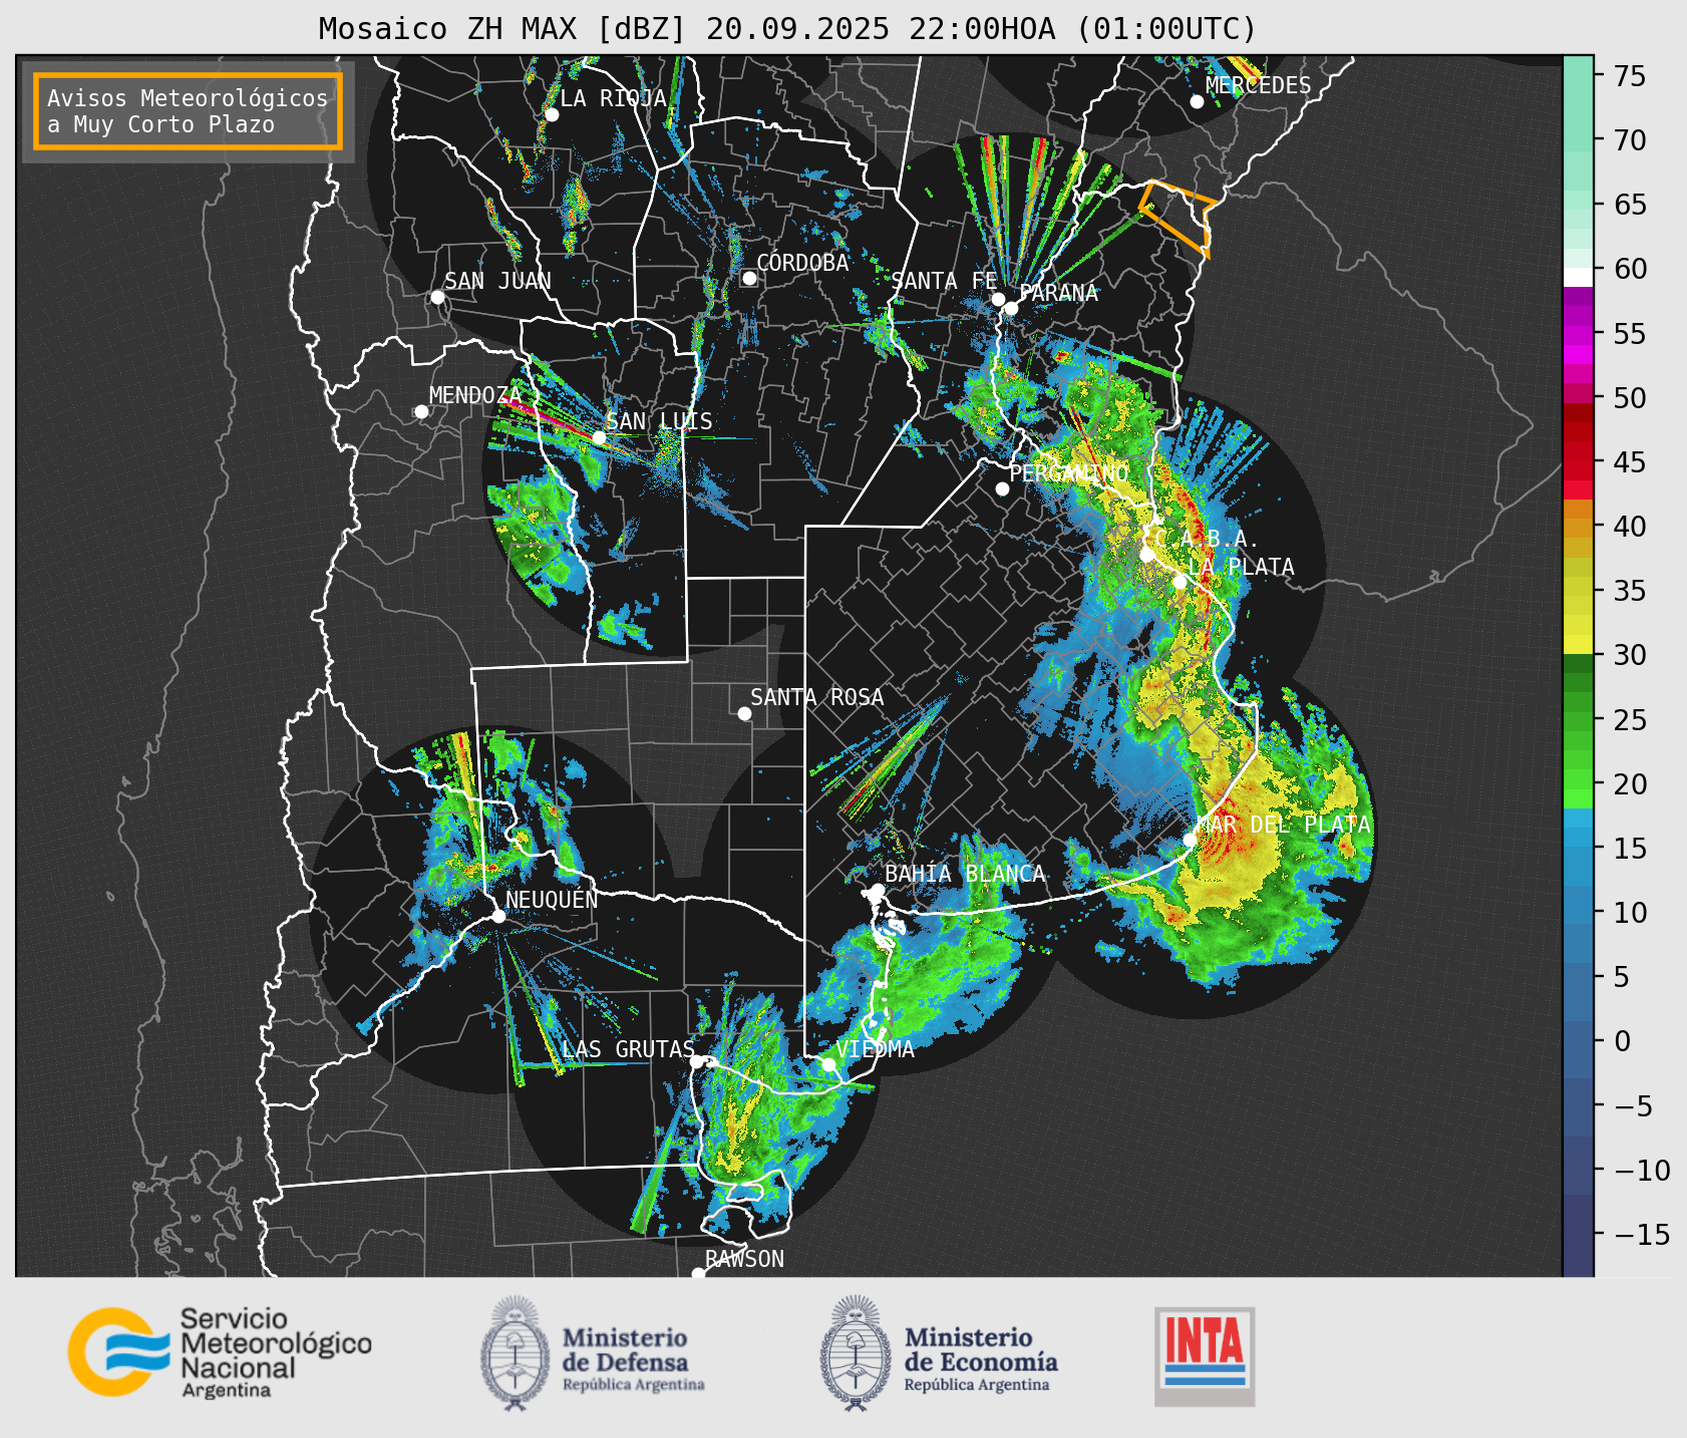Select the MAR DEL PLATA city label
This screenshot has width=1687, height=1438.
(x=1284, y=824)
